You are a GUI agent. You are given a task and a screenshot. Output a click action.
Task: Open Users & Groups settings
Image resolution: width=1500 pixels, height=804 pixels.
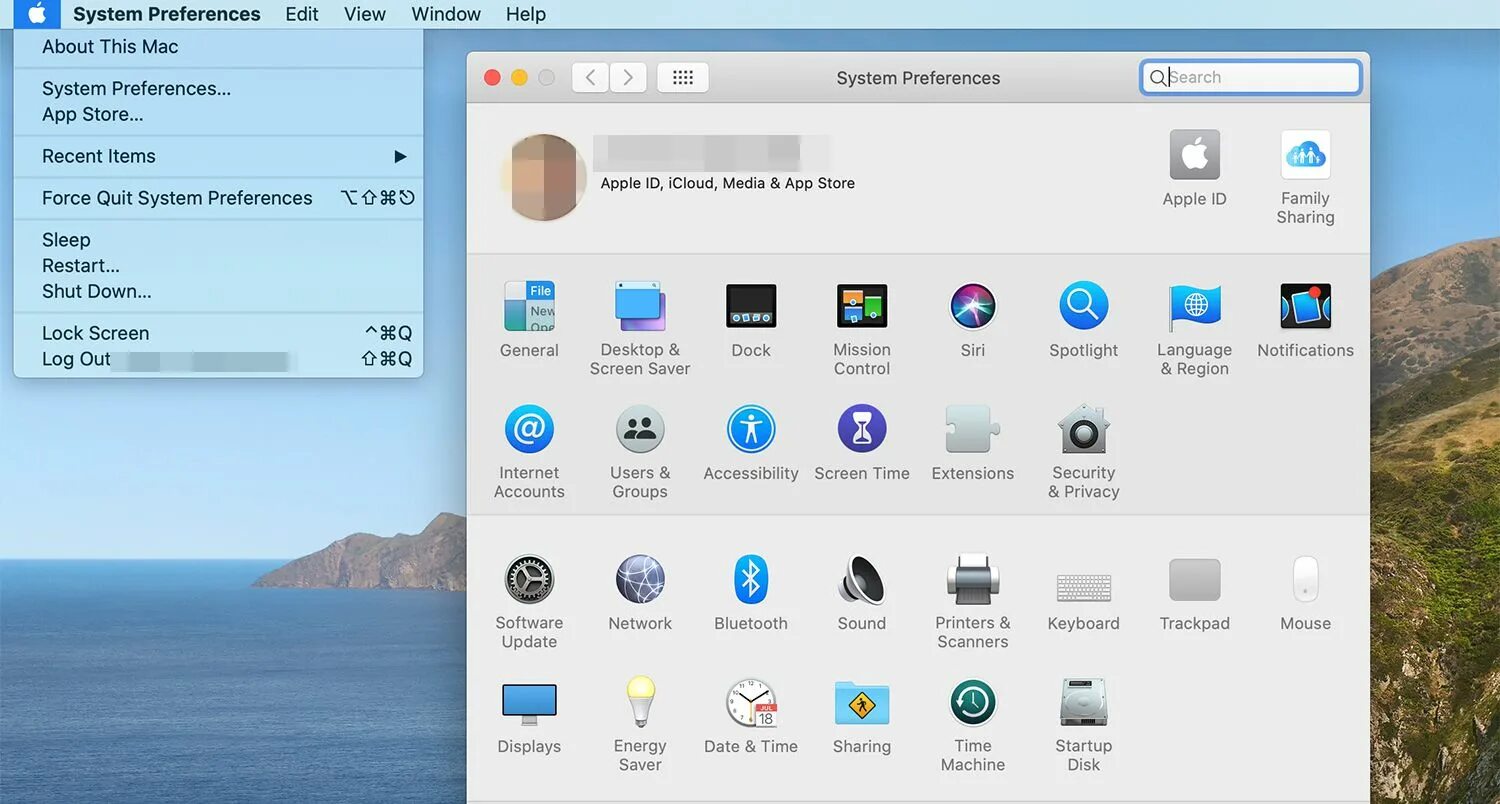640,451
